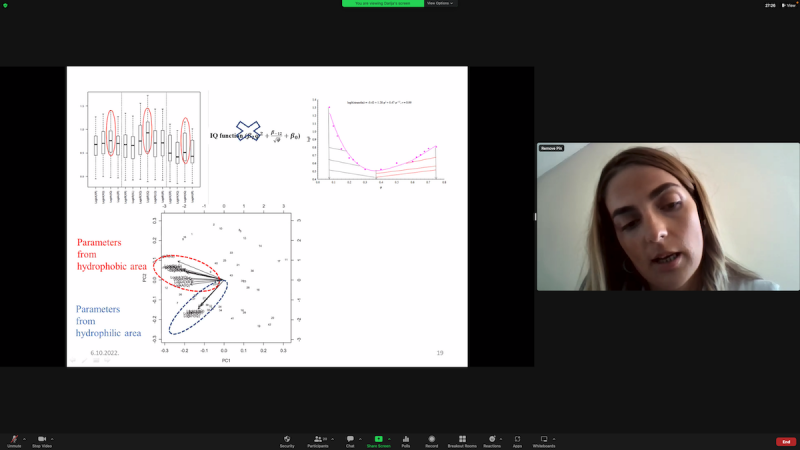The image size is (800, 450).
Task: Expand audio options arrow beside Unmute
Action: point(25,438)
